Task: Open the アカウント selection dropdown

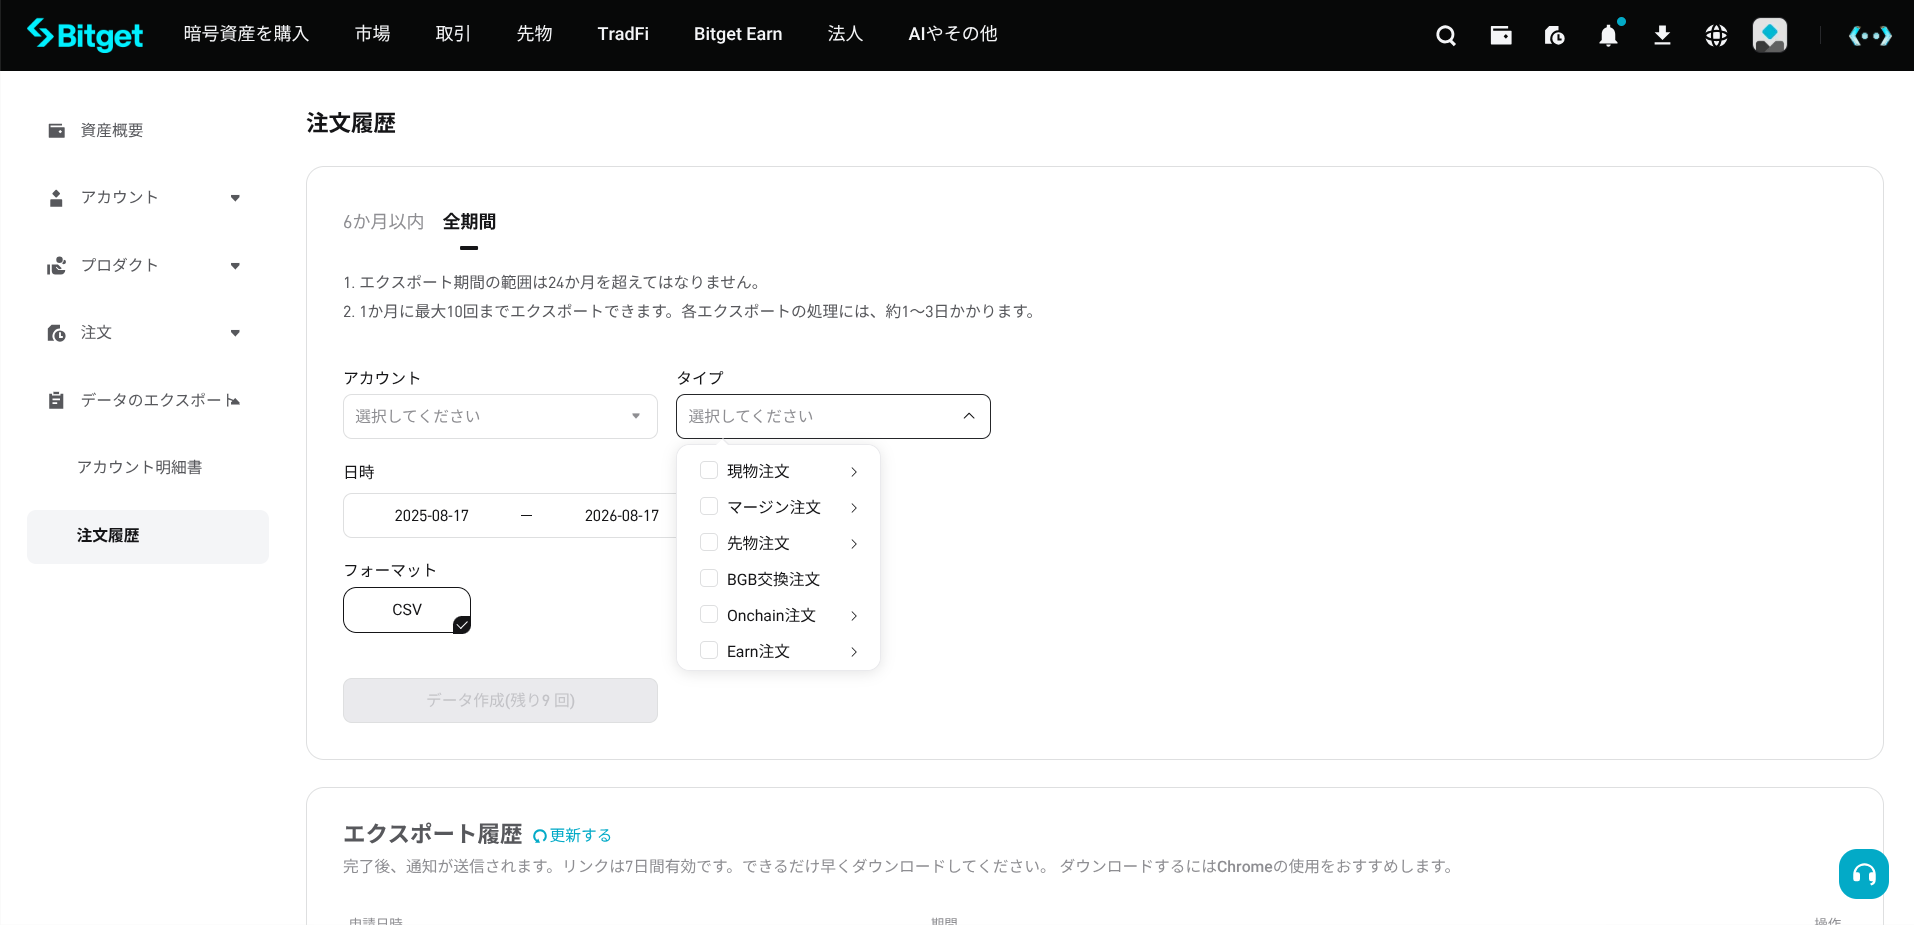Action: [500, 416]
